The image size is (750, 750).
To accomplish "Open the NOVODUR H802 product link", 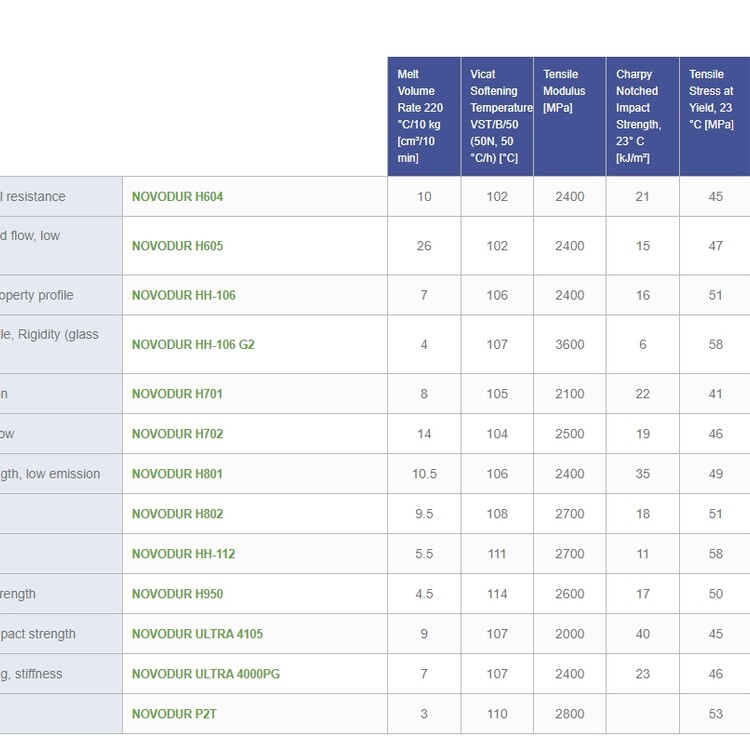I will tap(177, 514).
